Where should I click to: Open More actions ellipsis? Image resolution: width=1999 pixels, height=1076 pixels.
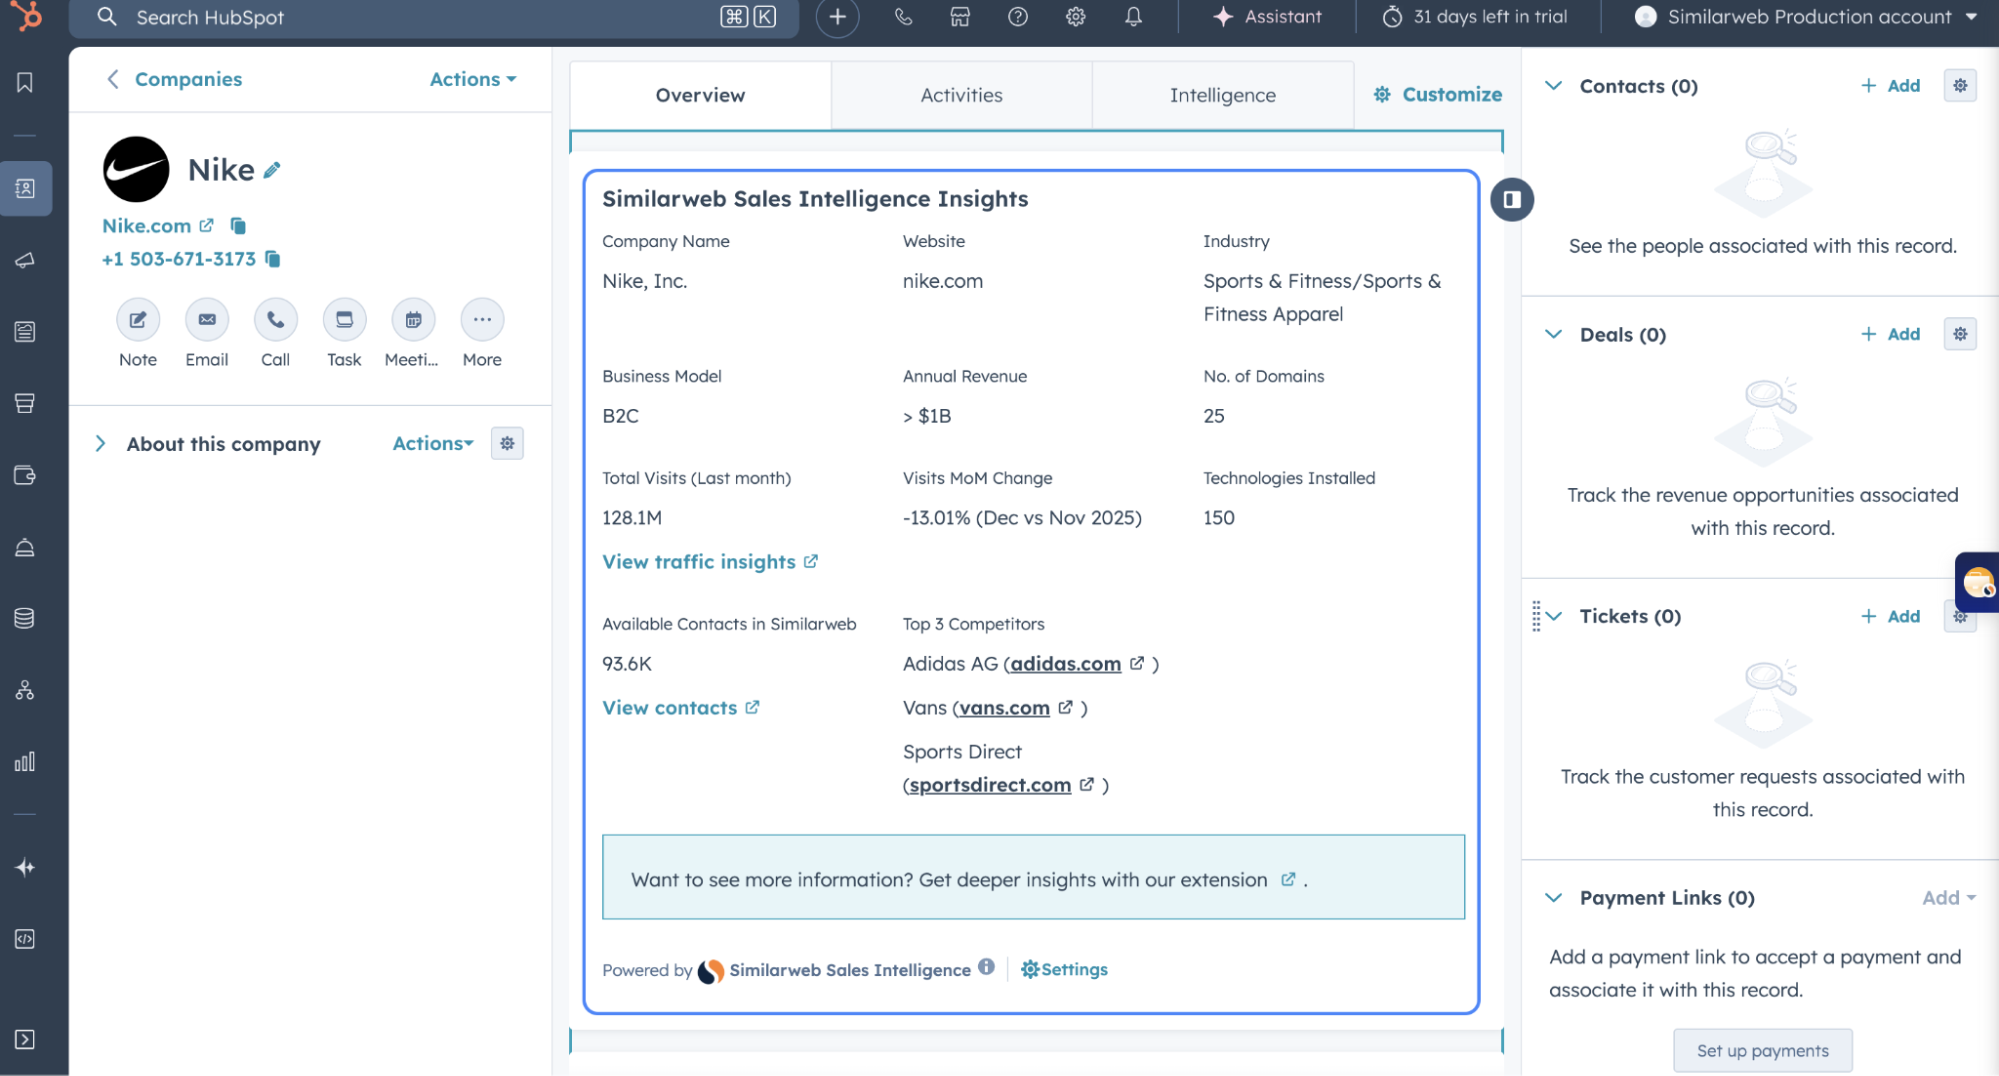point(482,320)
